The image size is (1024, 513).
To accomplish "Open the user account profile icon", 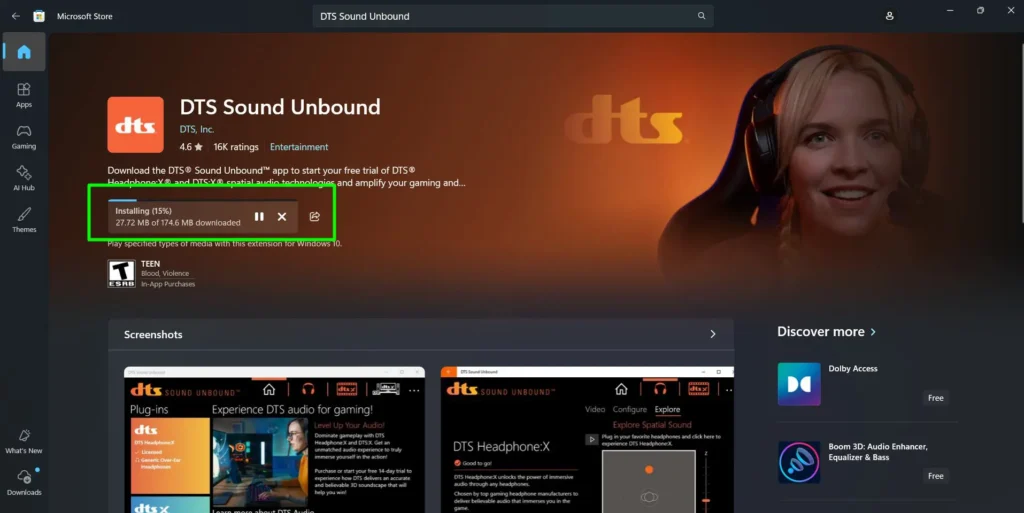I will 889,16.
